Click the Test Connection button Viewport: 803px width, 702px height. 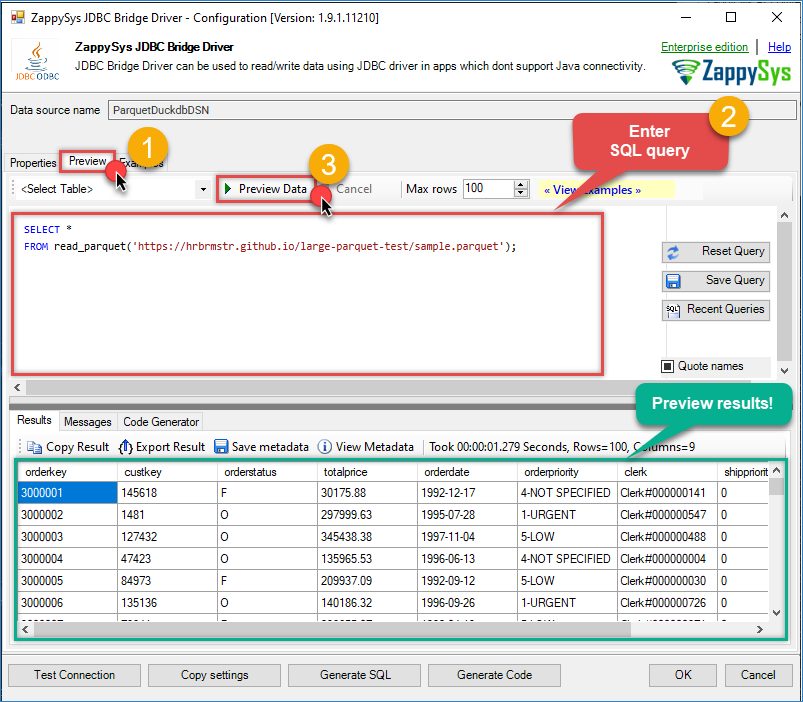[x=74, y=675]
